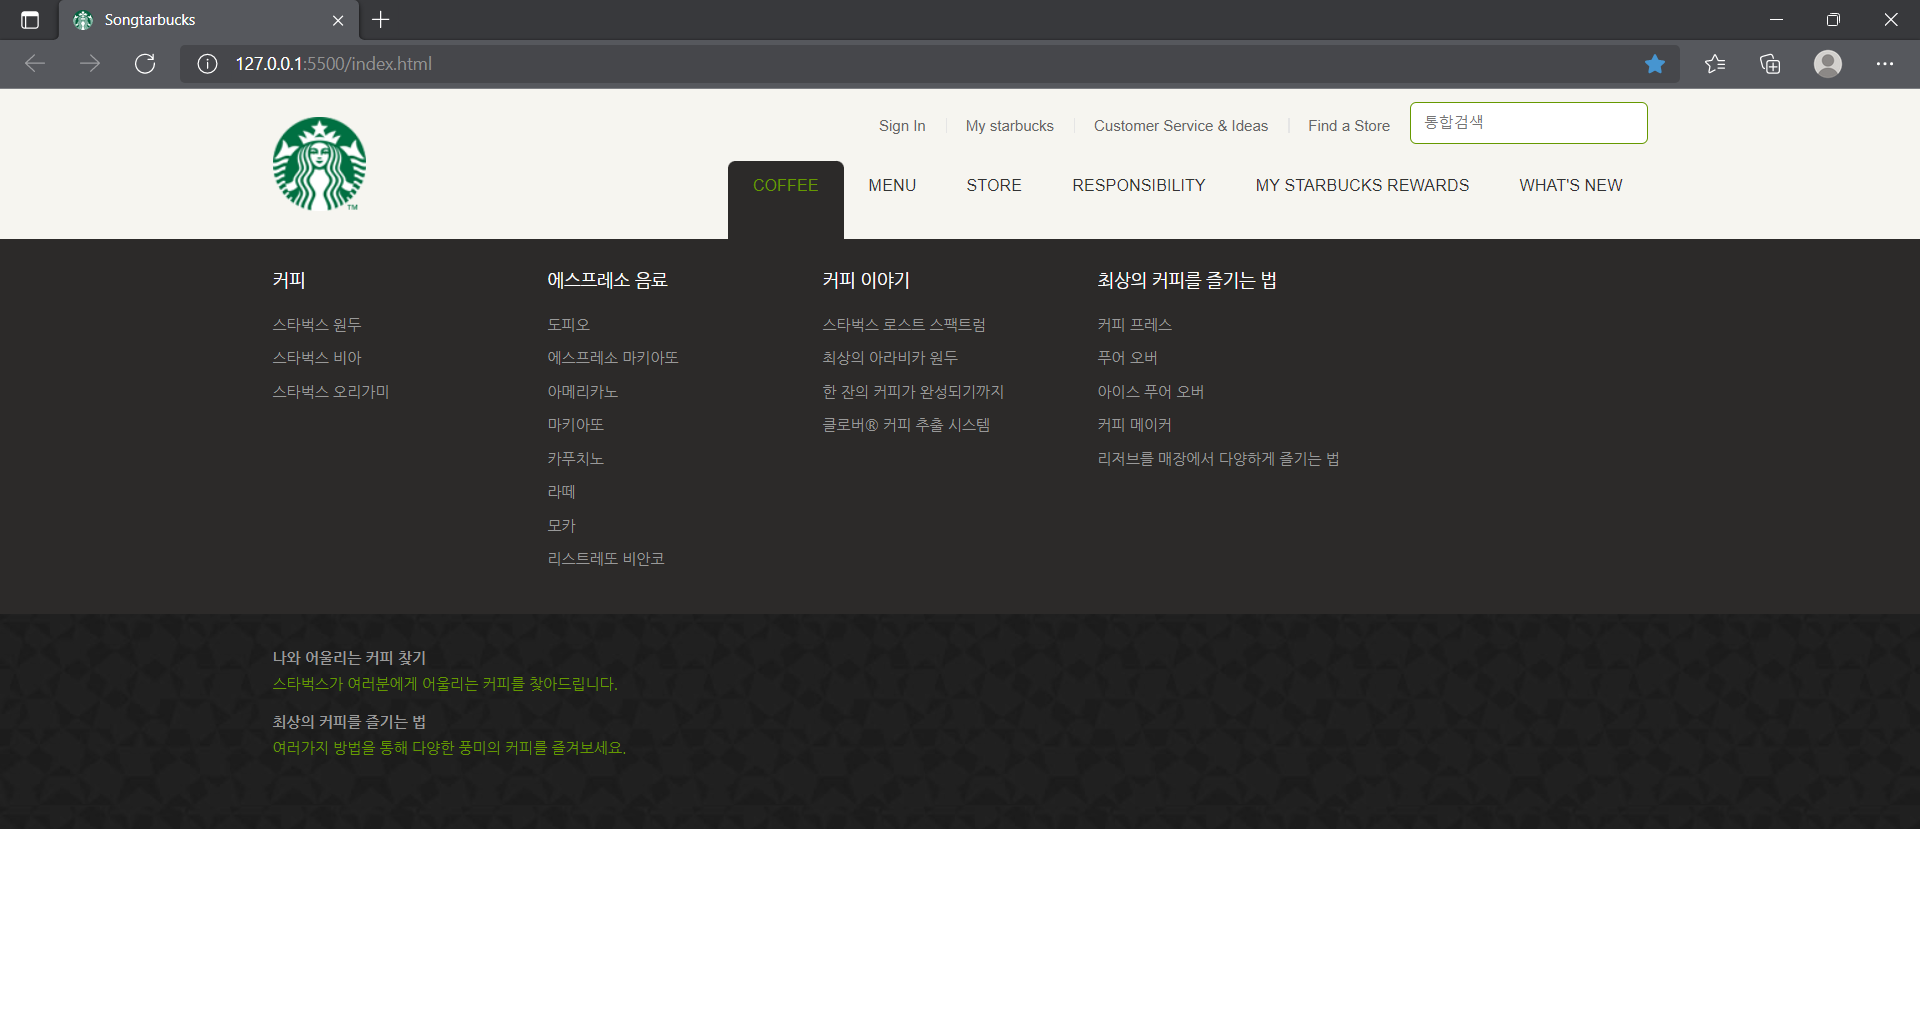Viewport: 1920px width, 1030px height.
Task: Open the 스타벅스 비아 link
Action: pyautogui.click(x=317, y=358)
